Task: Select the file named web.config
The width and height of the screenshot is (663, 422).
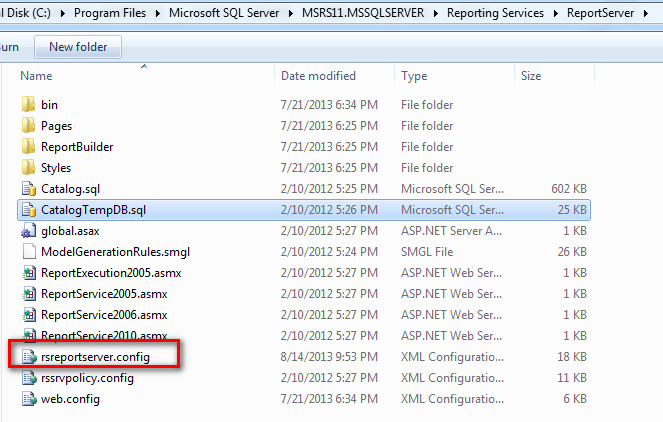Action: click(x=70, y=399)
